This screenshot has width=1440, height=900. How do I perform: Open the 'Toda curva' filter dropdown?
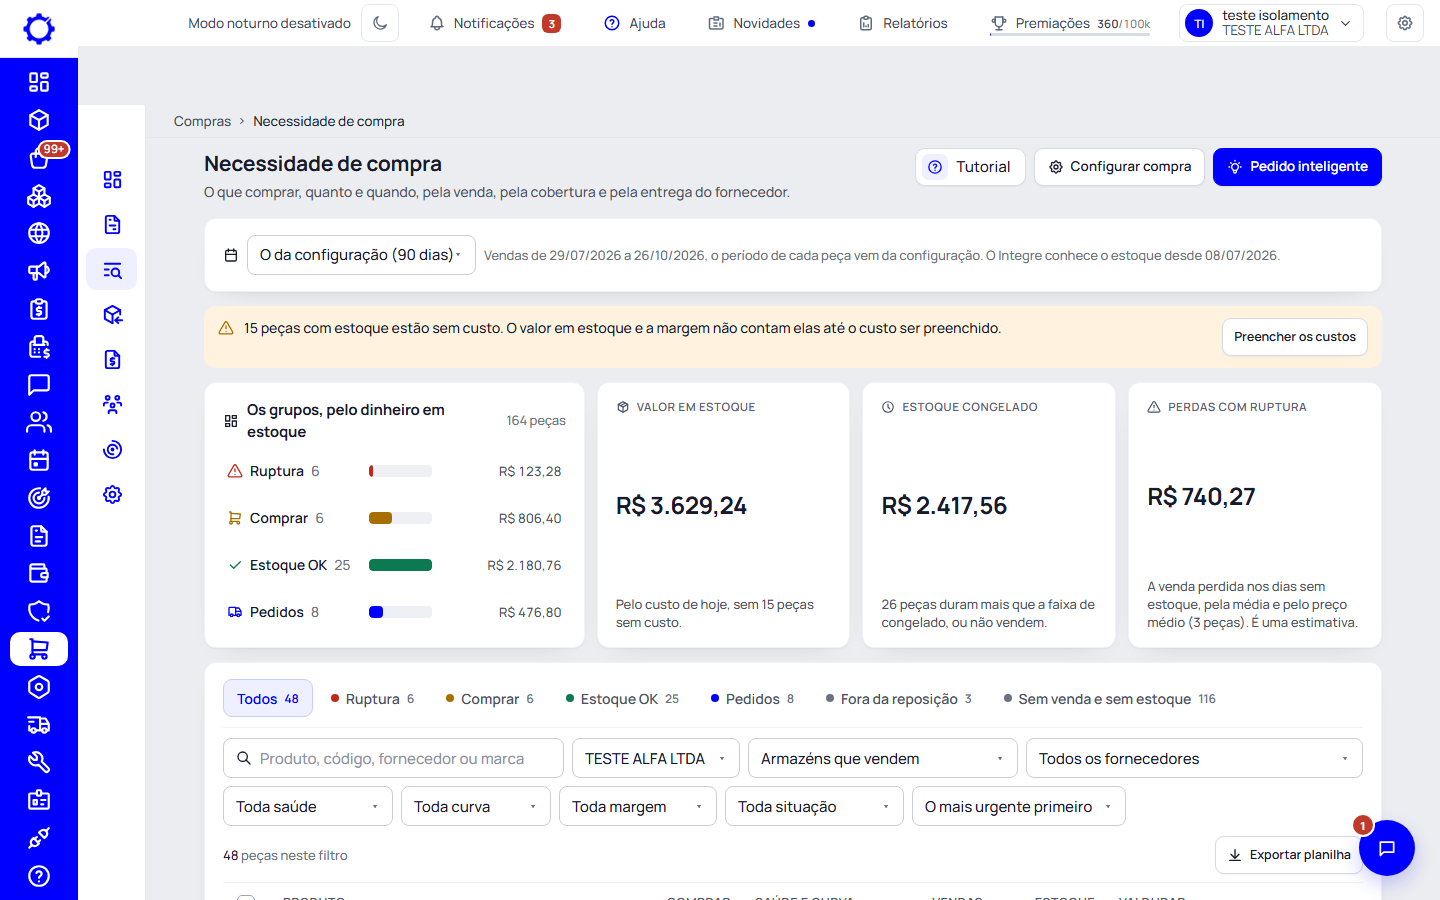(476, 807)
